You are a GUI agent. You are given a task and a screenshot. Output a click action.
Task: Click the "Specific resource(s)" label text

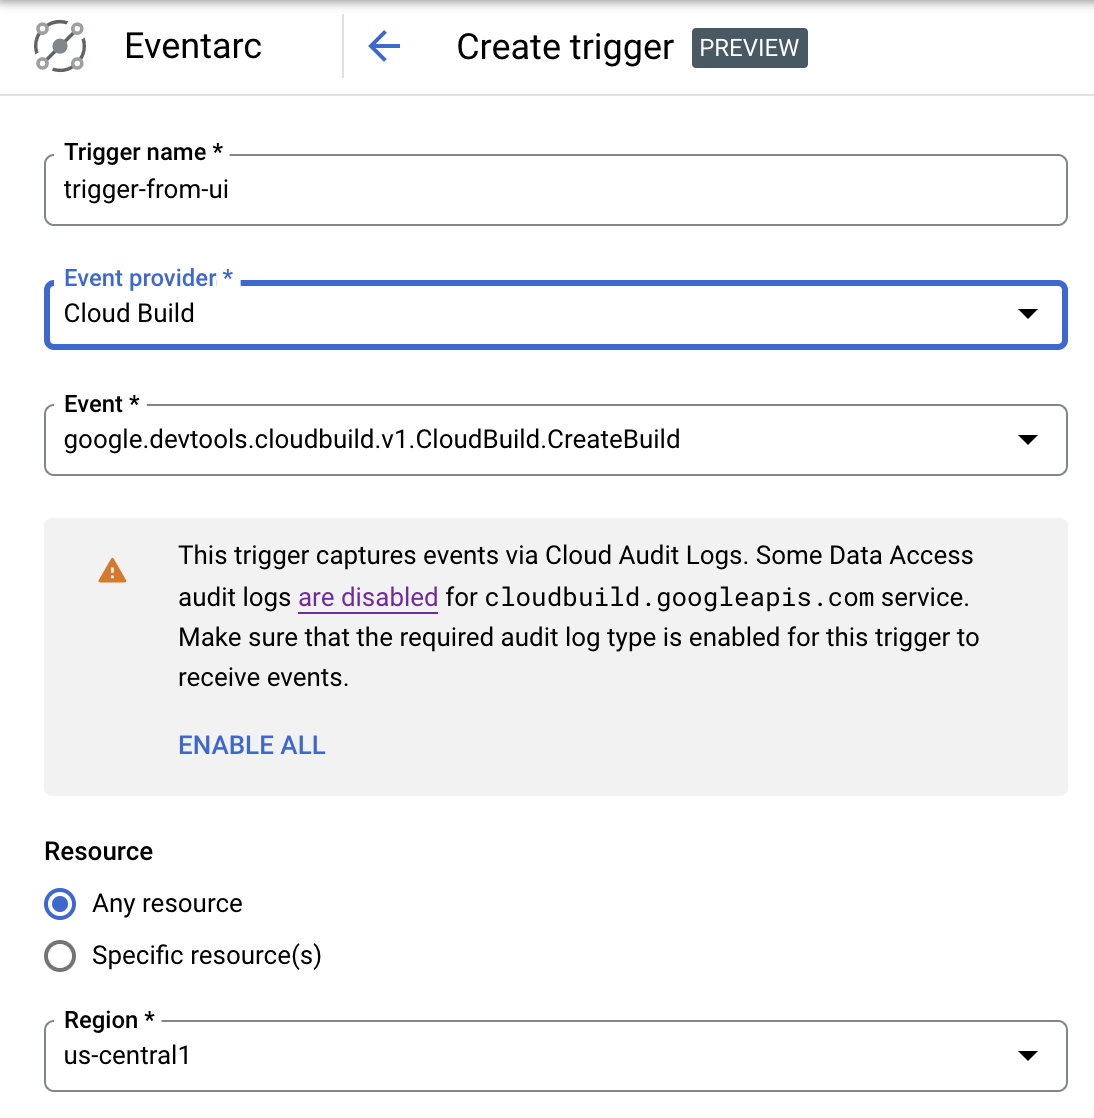click(x=207, y=956)
